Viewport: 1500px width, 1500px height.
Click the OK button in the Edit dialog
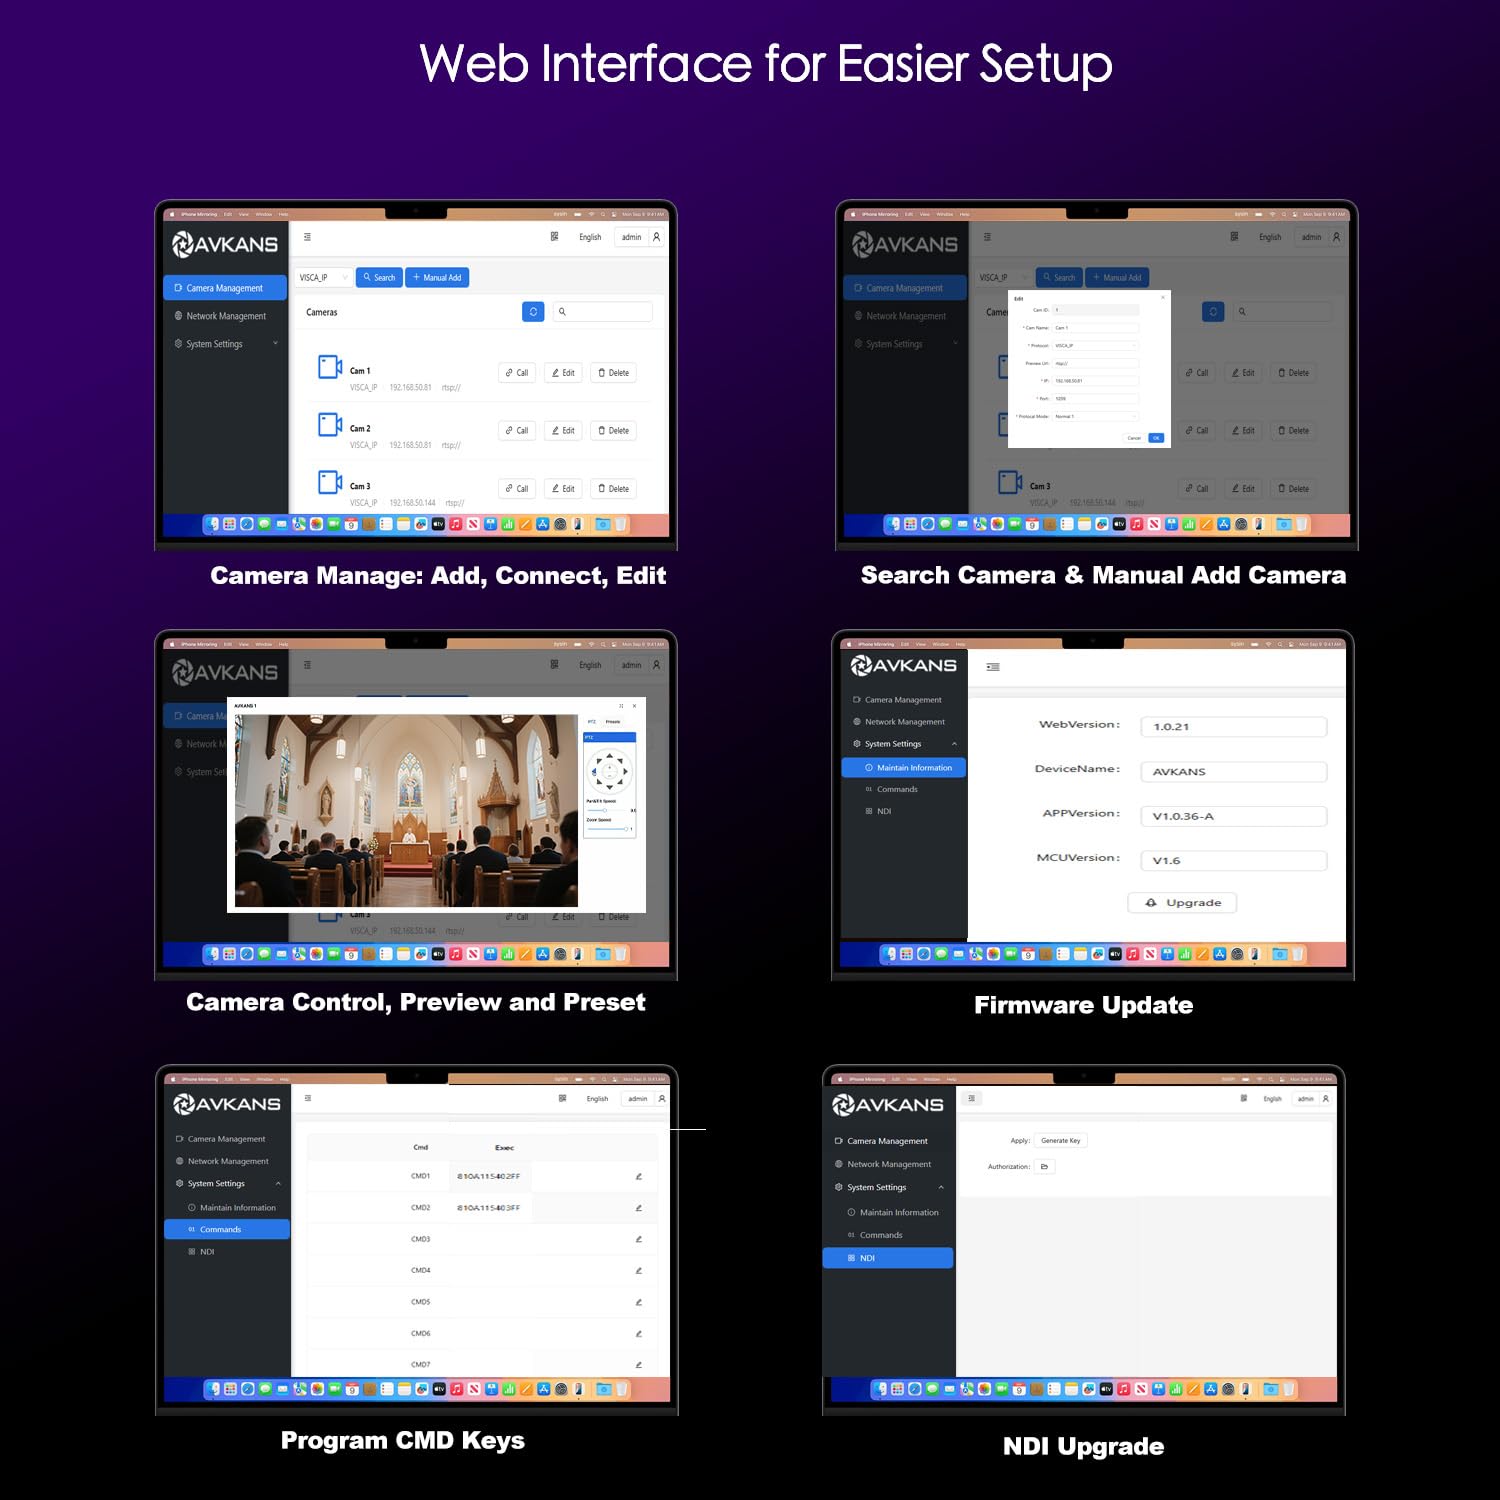point(1156,438)
